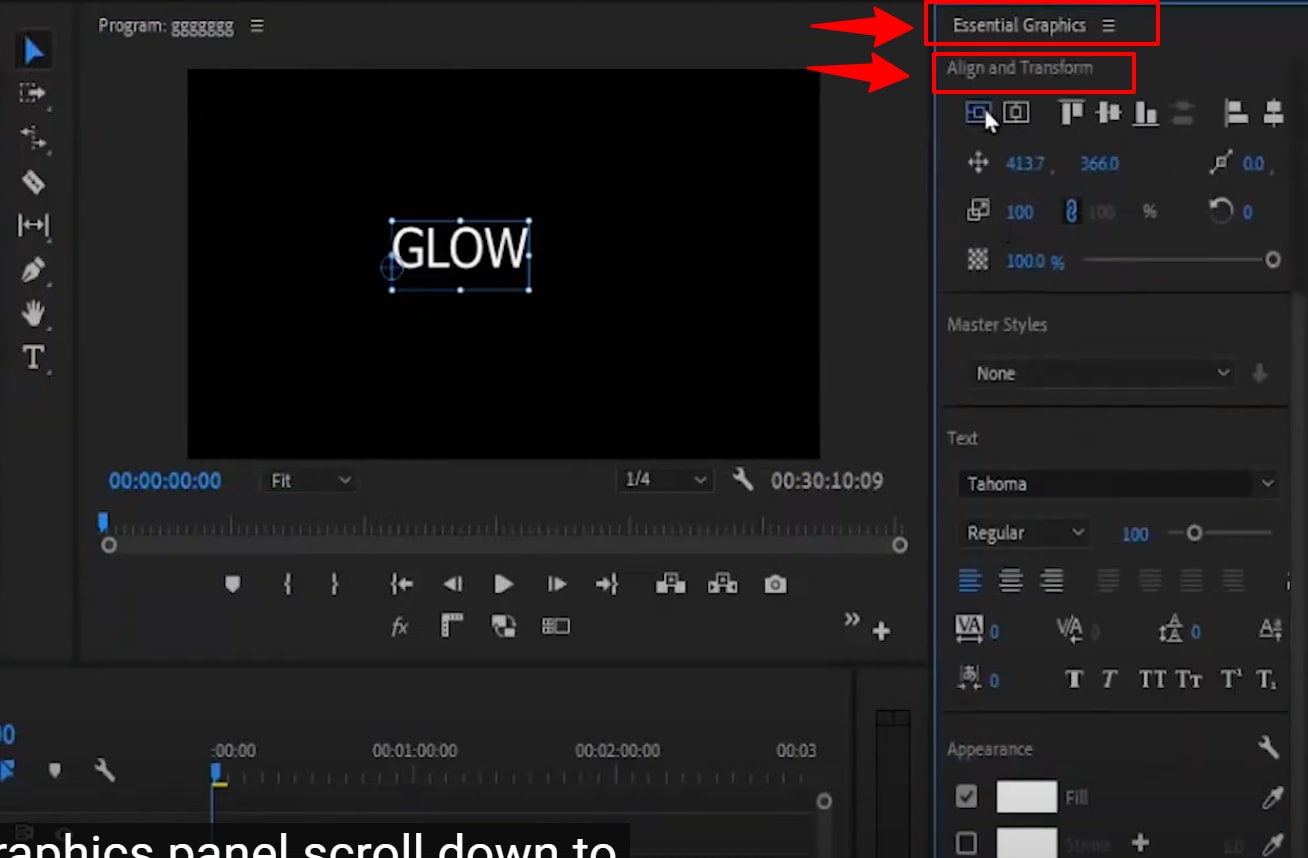The width and height of the screenshot is (1308, 858).
Task: Select the Pen tool
Action: point(33,270)
